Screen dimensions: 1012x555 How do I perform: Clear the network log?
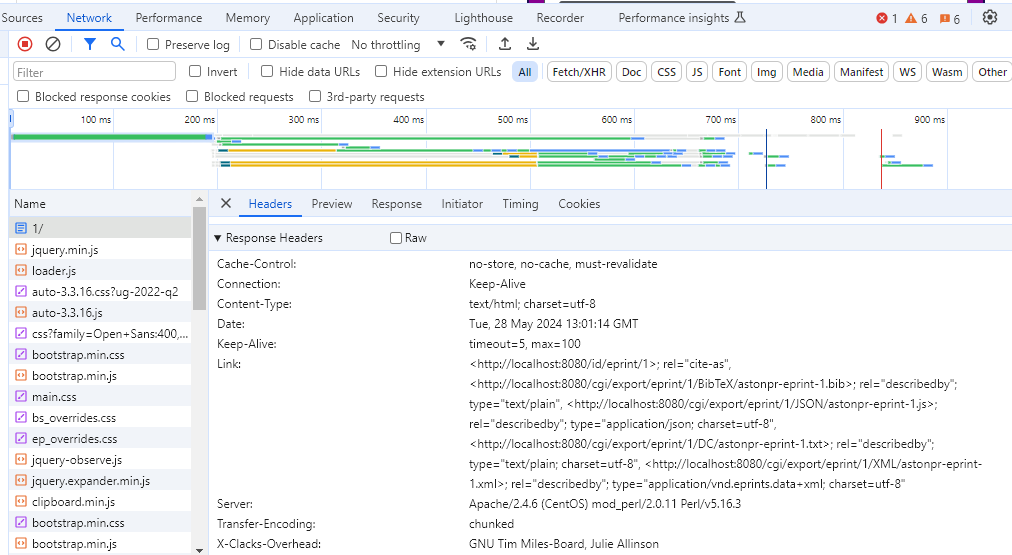[53, 44]
